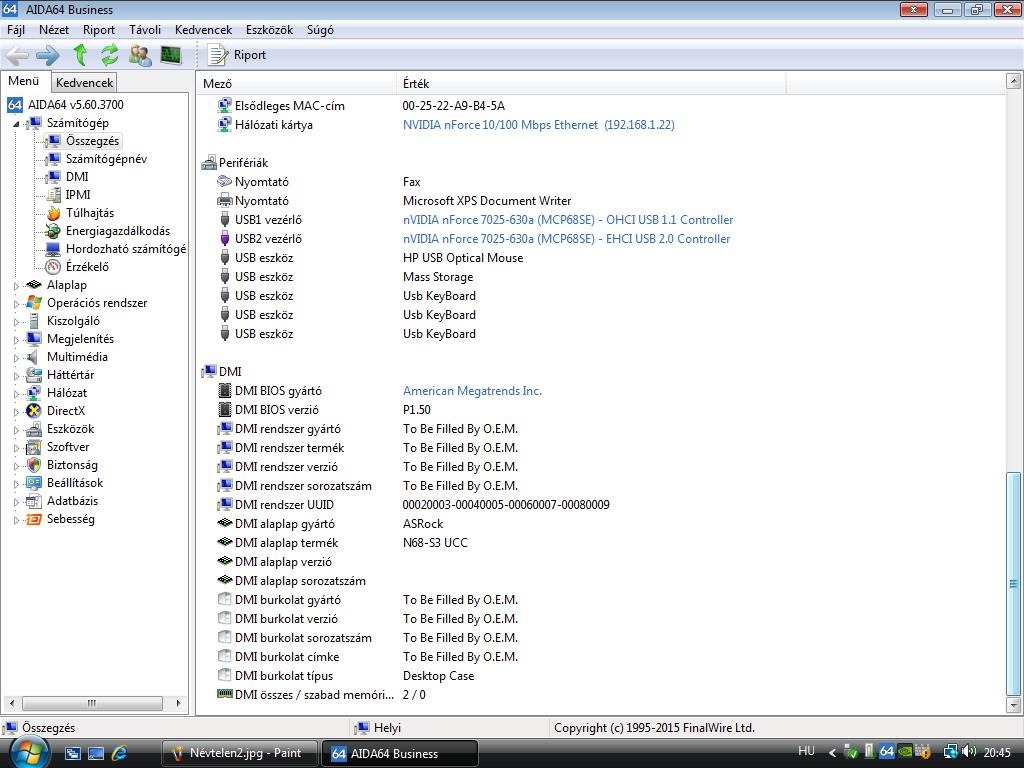
Task: Click the Sebesség benchmark icon
Action: tap(33, 519)
